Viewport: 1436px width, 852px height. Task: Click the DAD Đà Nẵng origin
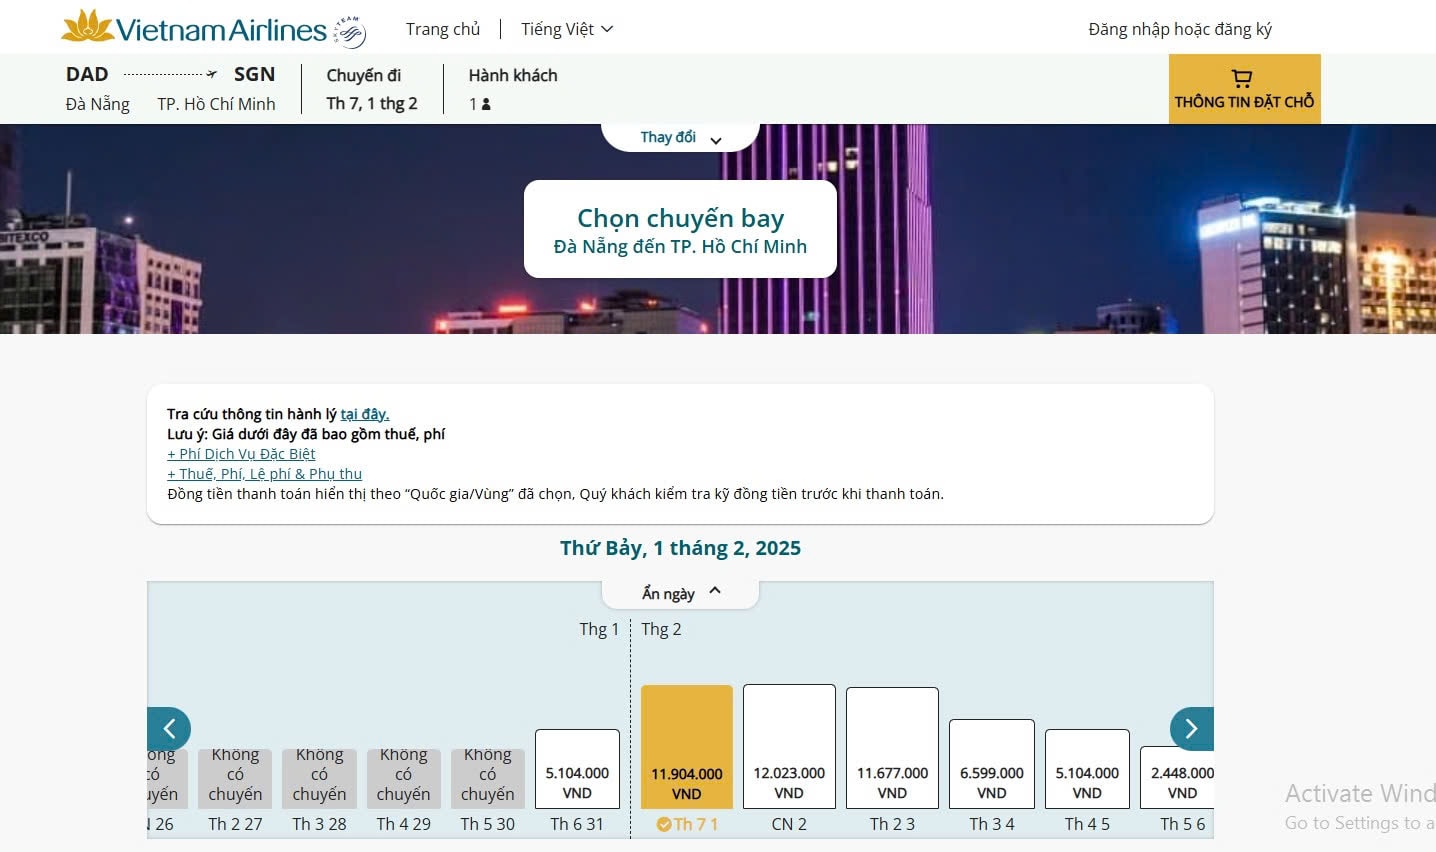98,89
